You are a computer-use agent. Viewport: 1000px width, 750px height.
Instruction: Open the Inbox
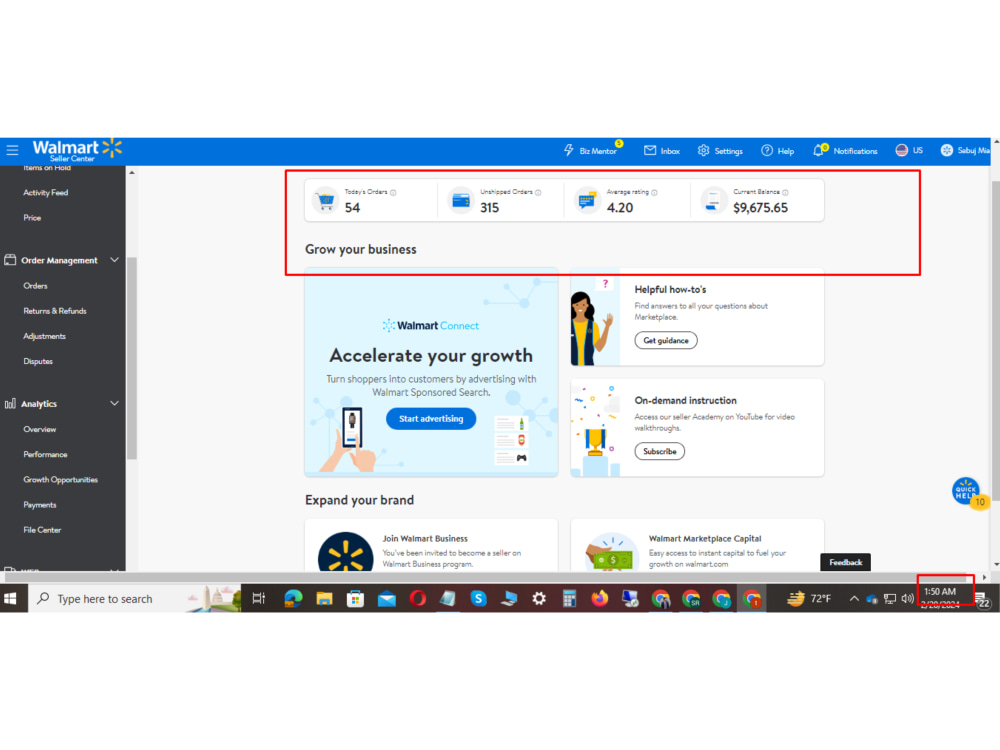(x=661, y=151)
